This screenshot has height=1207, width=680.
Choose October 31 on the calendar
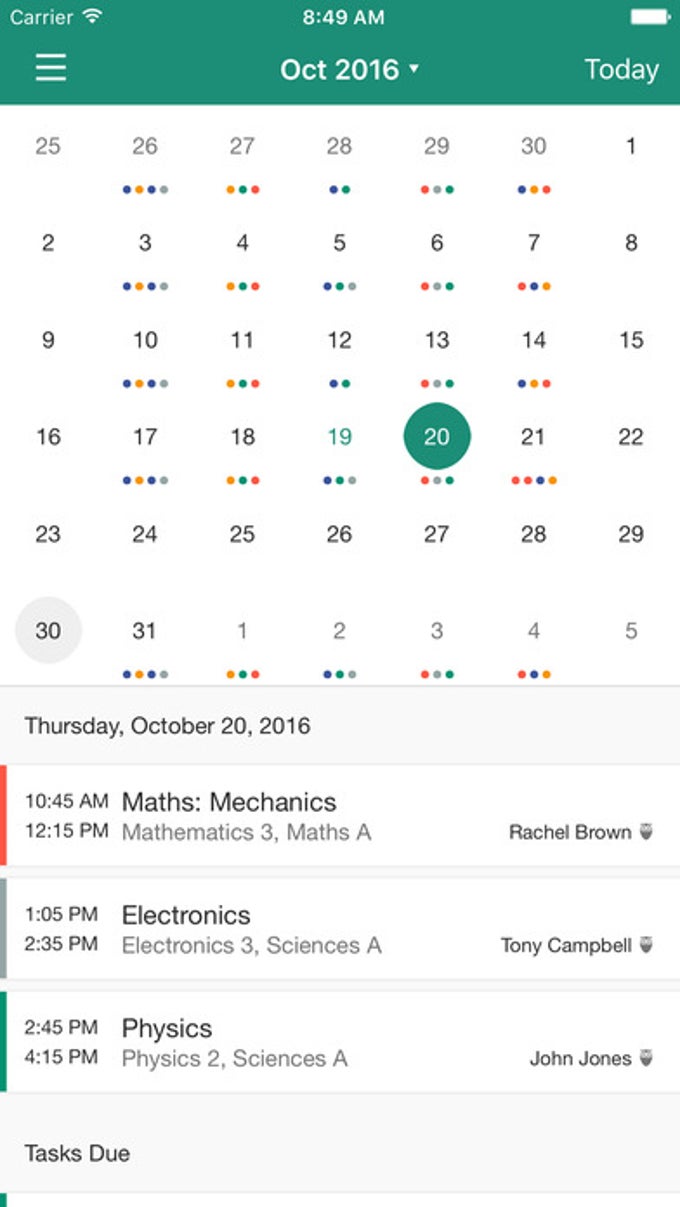[145, 631]
